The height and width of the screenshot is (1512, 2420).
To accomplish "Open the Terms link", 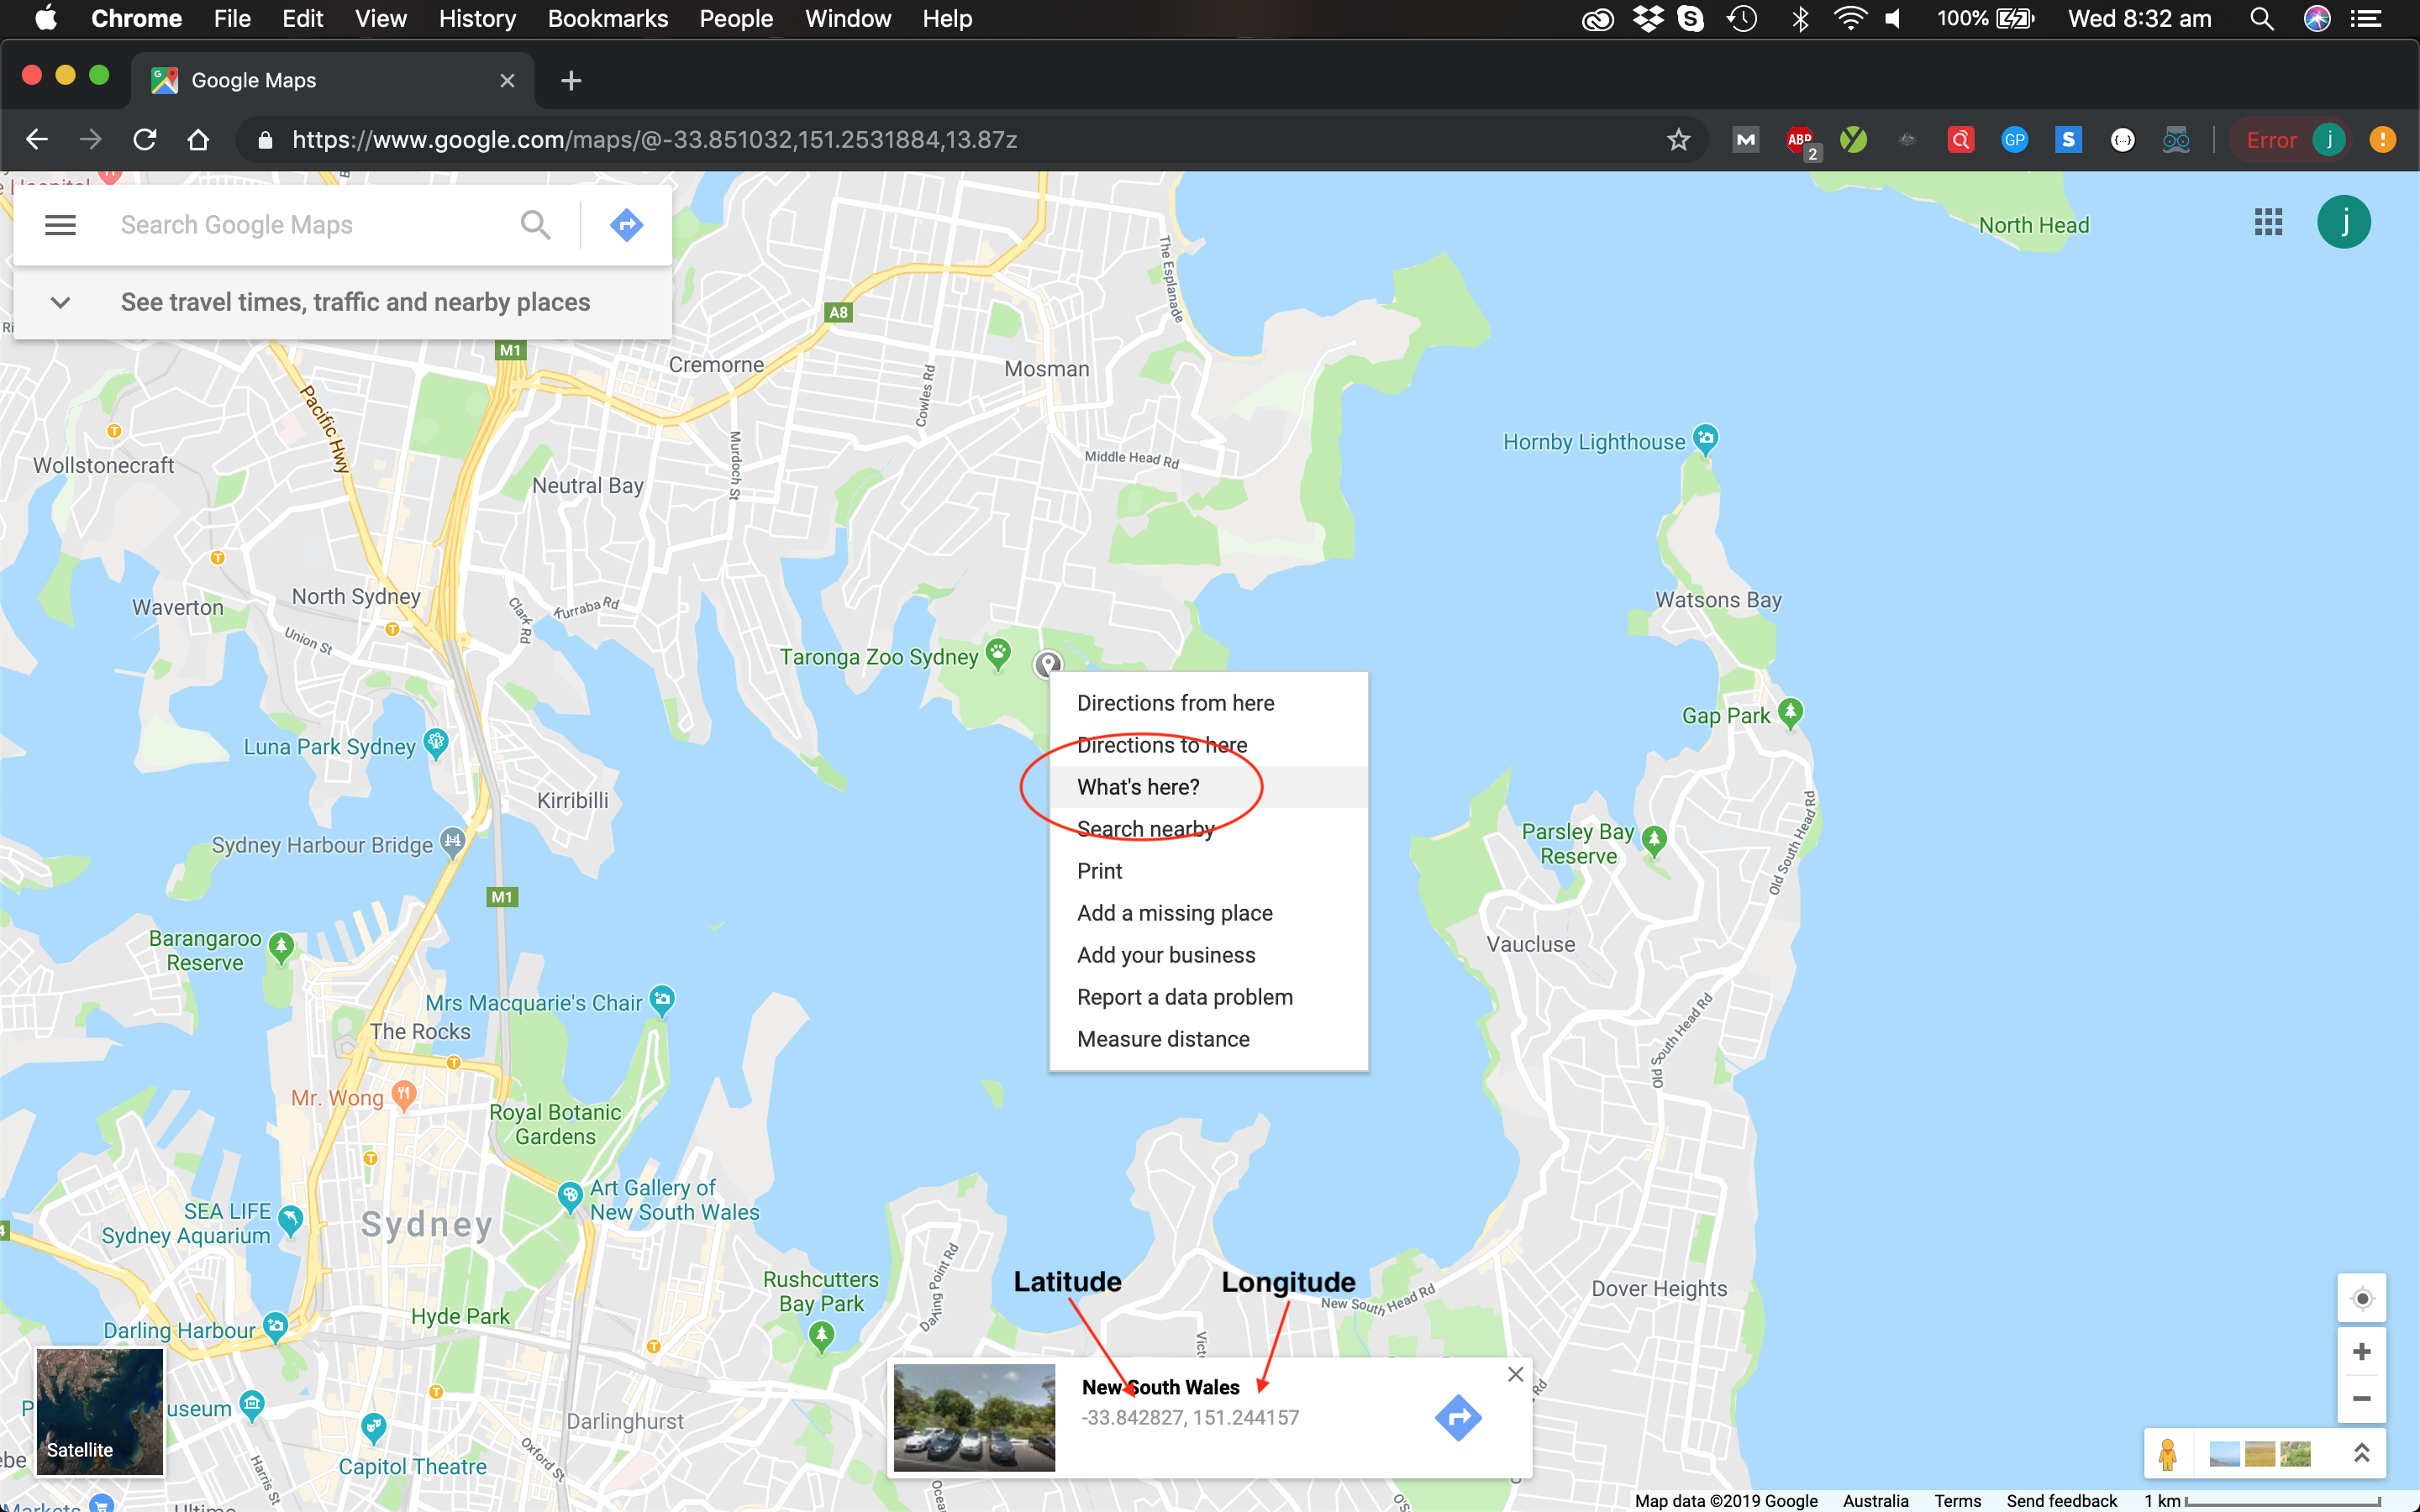I will point(1957,1500).
